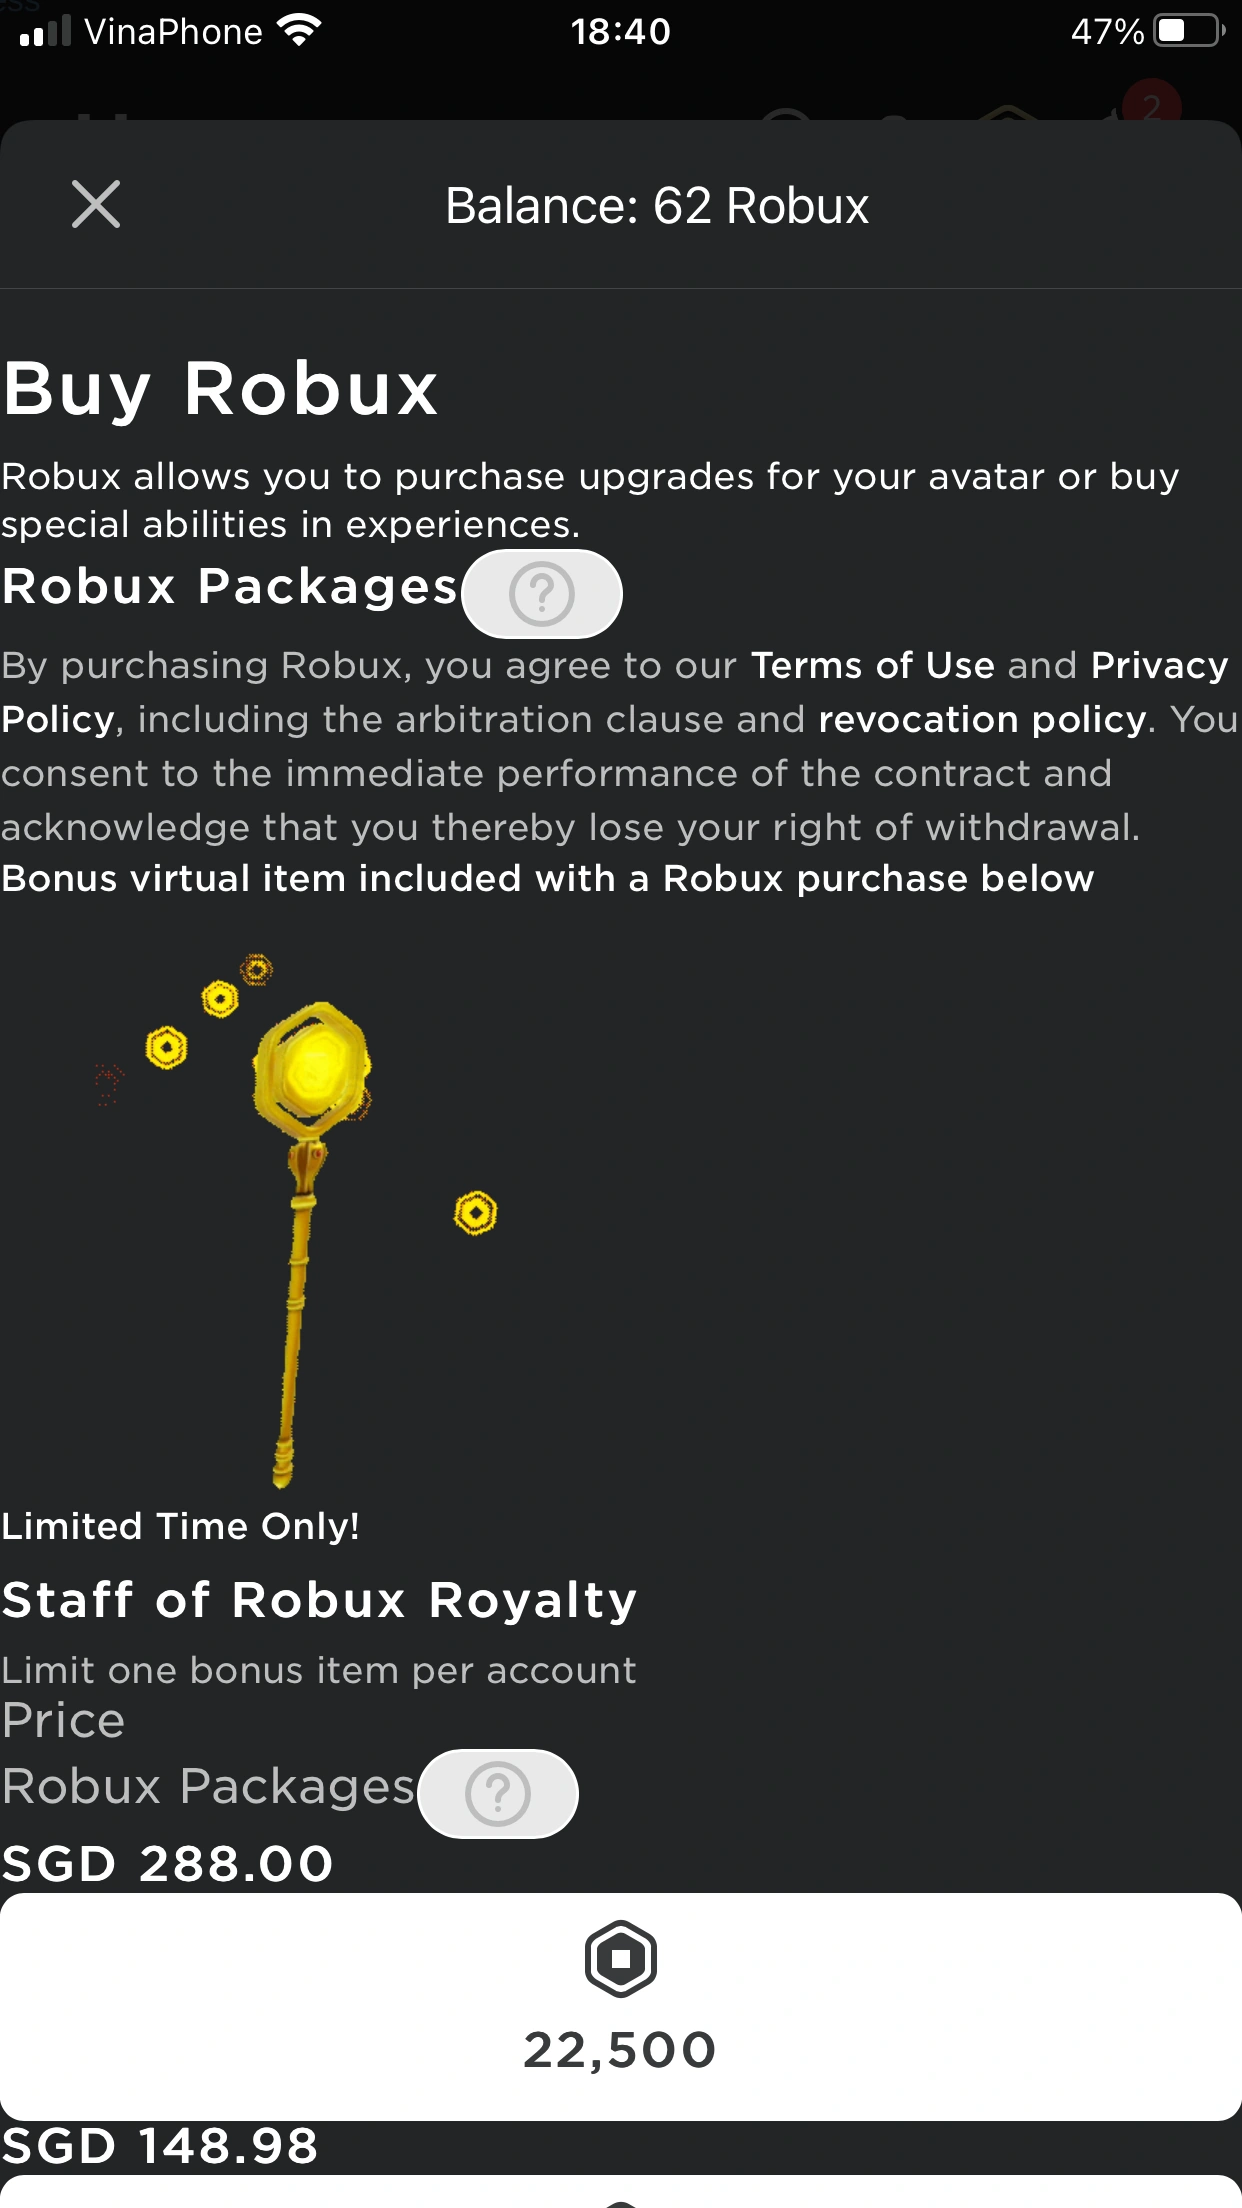This screenshot has height=2208, width=1242.
Task: Tap the floating gold coin right of the staff
Action: [x=475, y=1213]
